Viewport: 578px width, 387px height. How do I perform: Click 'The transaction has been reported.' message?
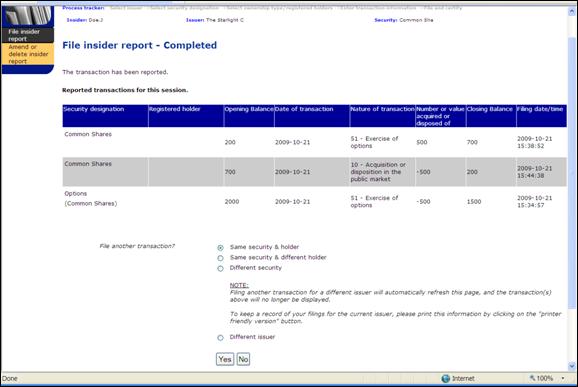[115, 72]
